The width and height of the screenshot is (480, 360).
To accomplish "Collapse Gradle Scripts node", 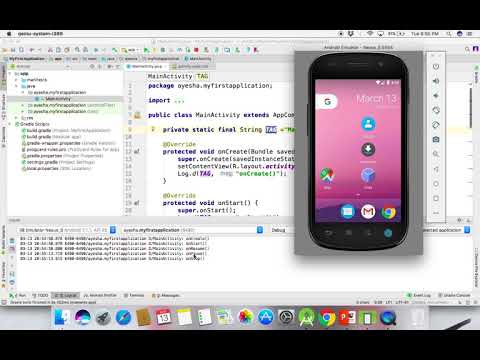I will [x=10, y=124].
